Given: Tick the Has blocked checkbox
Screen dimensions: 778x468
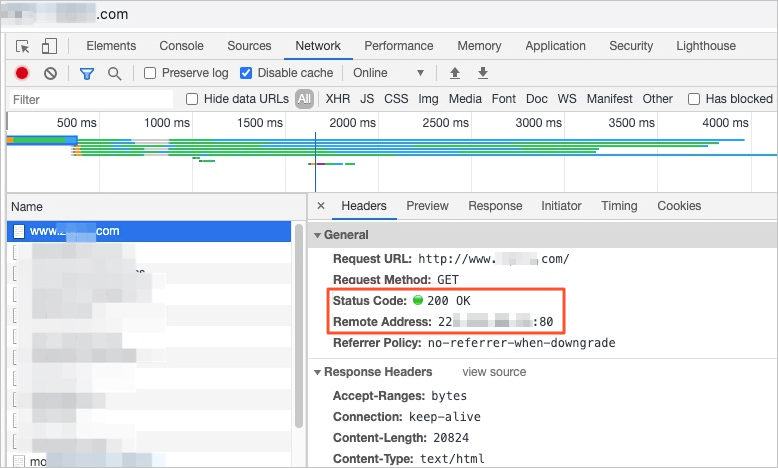Looking at the screenshot, I should (x=694, y=99).
